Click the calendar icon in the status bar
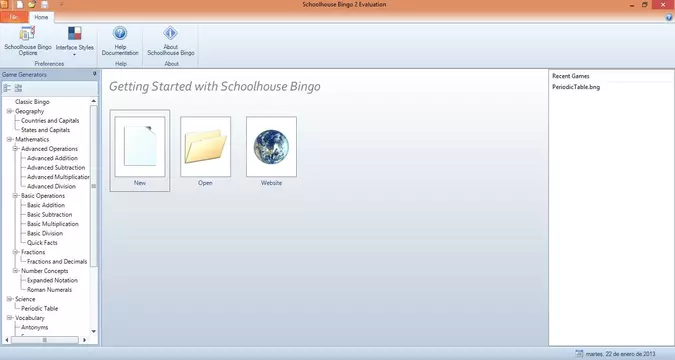This screenshot has height=360, width=675. coord(579,354)
